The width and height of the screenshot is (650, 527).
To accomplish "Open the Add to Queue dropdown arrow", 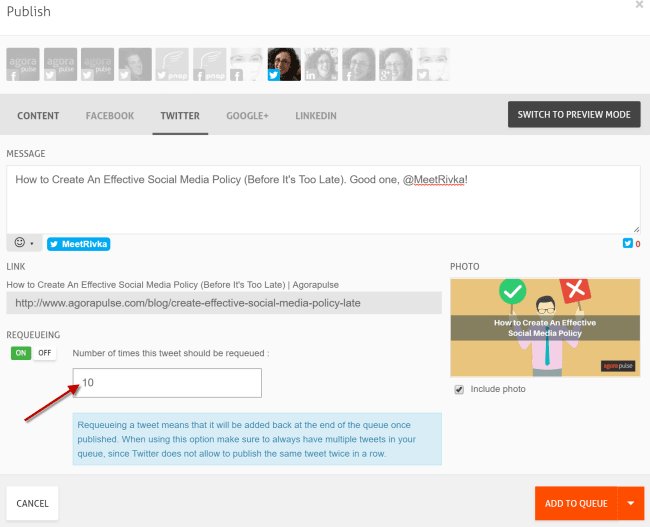I will click(631, 503).
